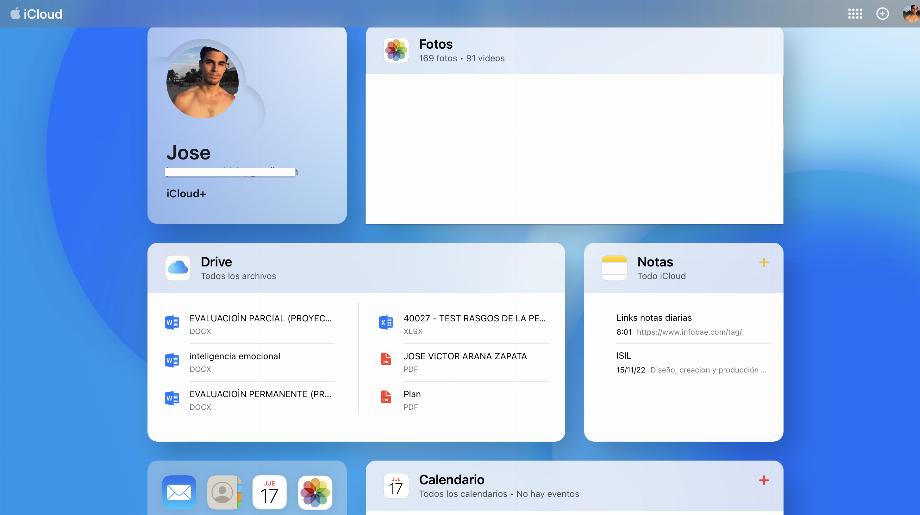Viewport: 920px width, 515px height.
Task: Click Todo iCloud subtitle in Notas
Action: point(661,276)
